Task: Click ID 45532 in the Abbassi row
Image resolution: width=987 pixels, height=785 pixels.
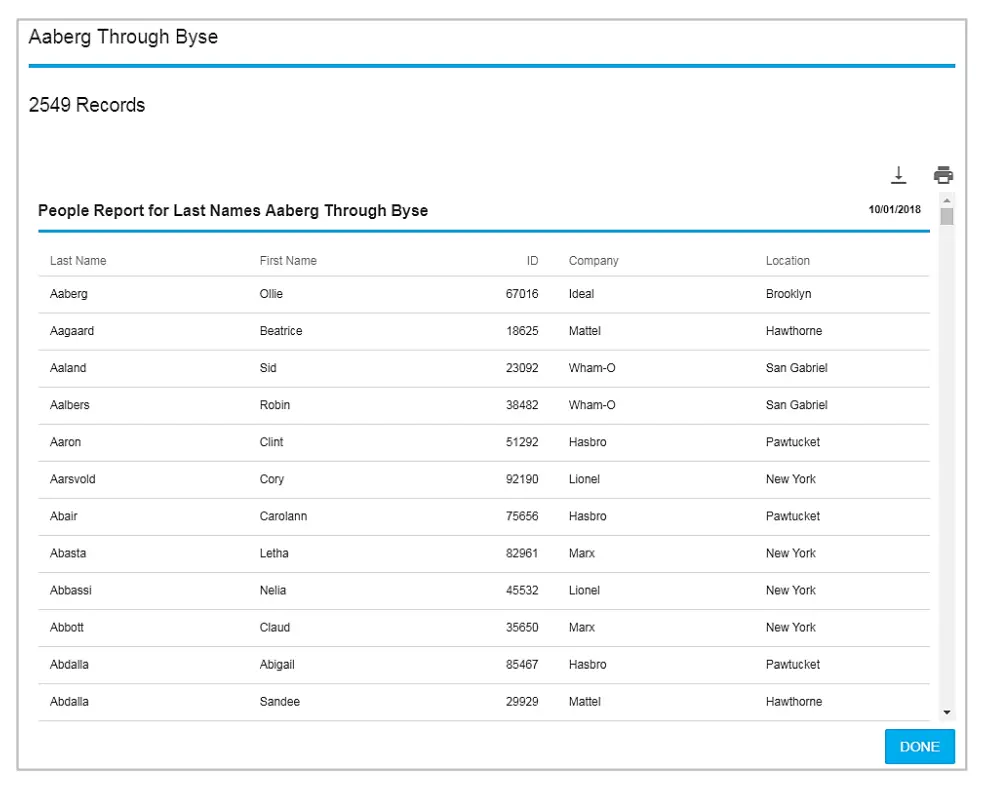Action: point(522,590)
